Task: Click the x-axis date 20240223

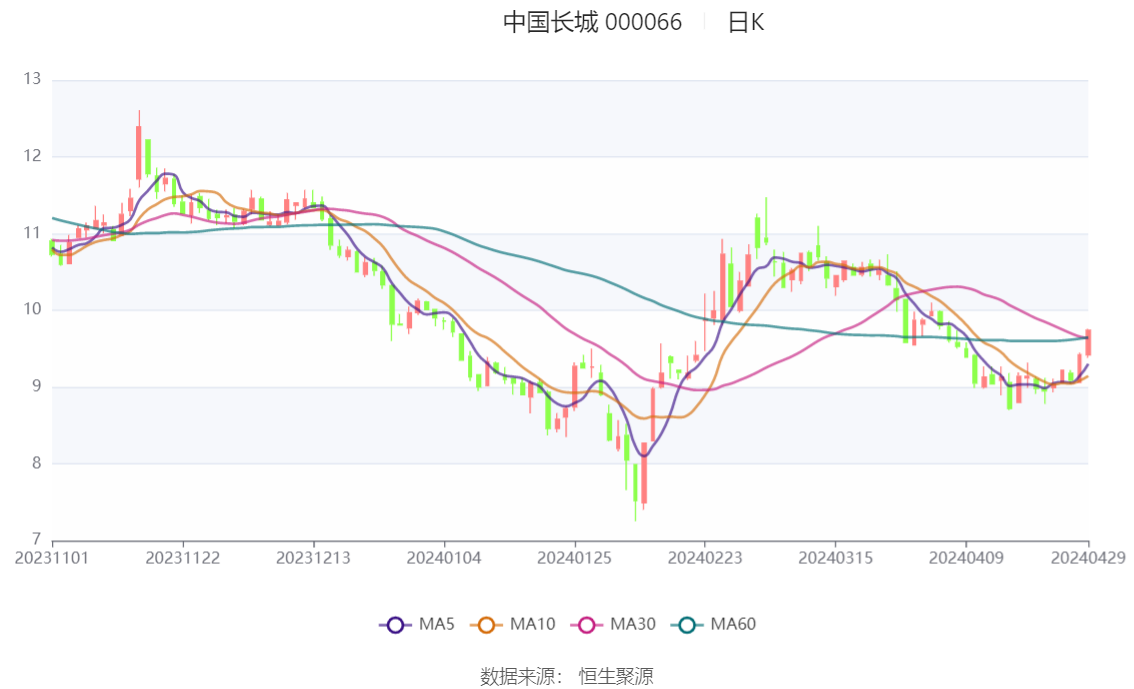Action: pyautogui.click(x=704, y=558)
